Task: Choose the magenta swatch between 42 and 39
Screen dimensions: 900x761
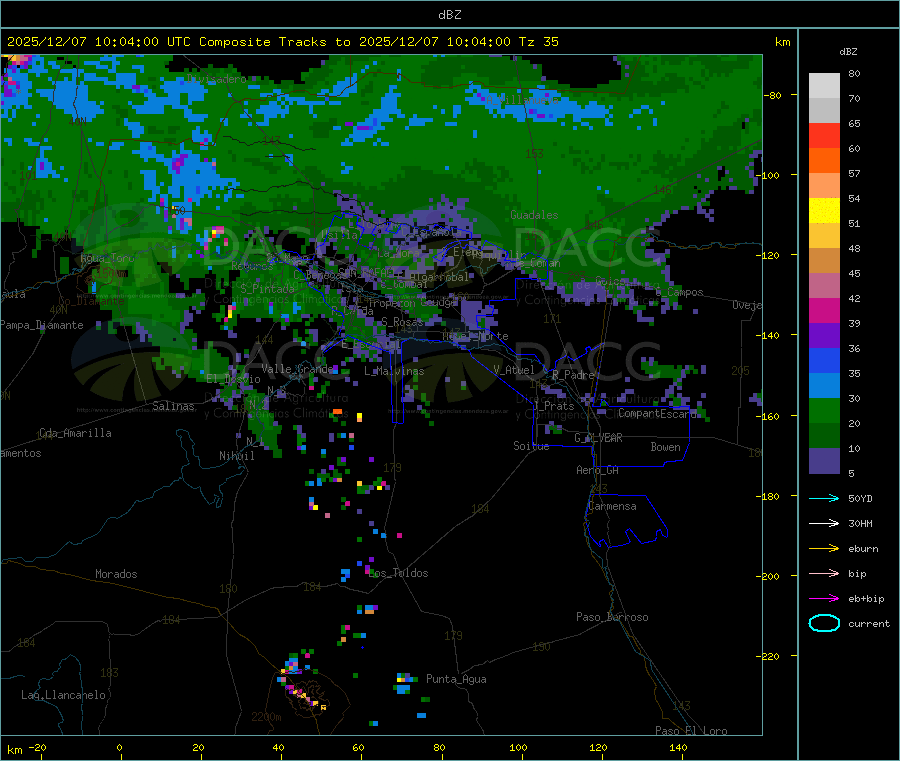Action: (x=824, y=310)
